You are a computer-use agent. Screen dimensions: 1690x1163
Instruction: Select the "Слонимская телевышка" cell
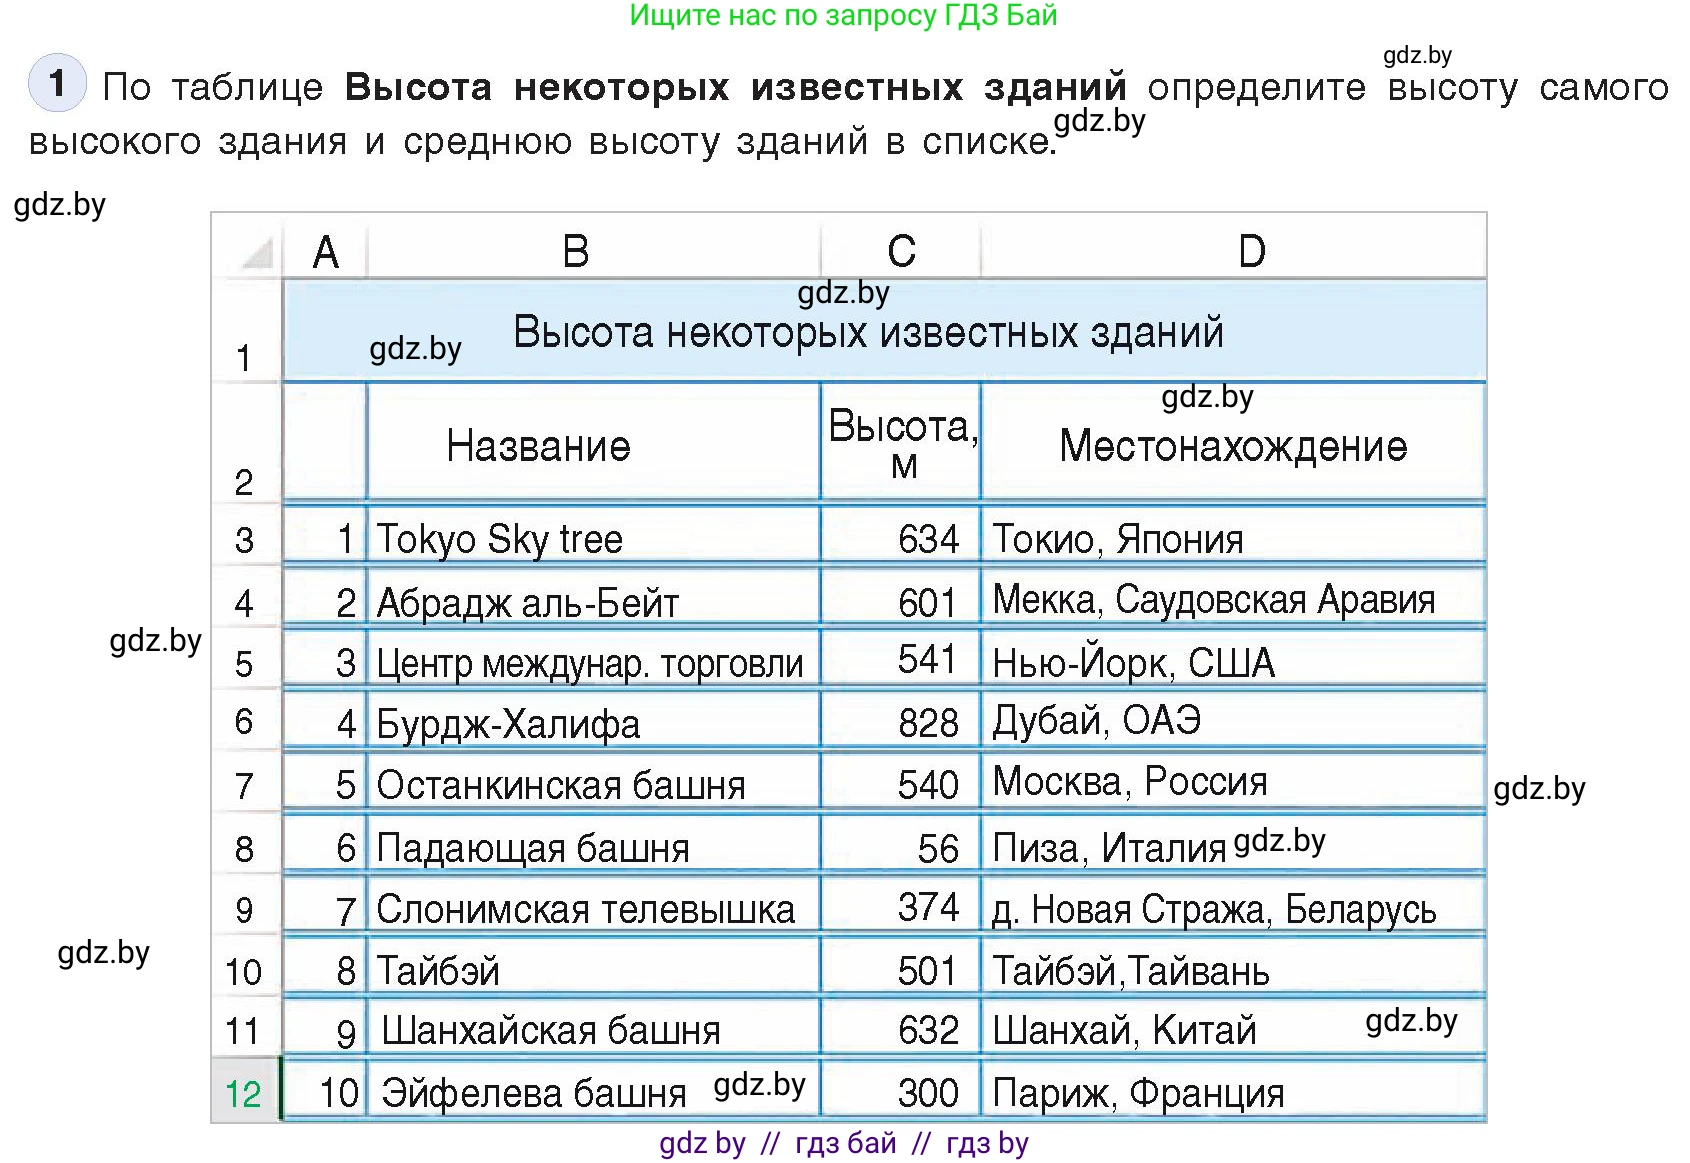(586, 908)
